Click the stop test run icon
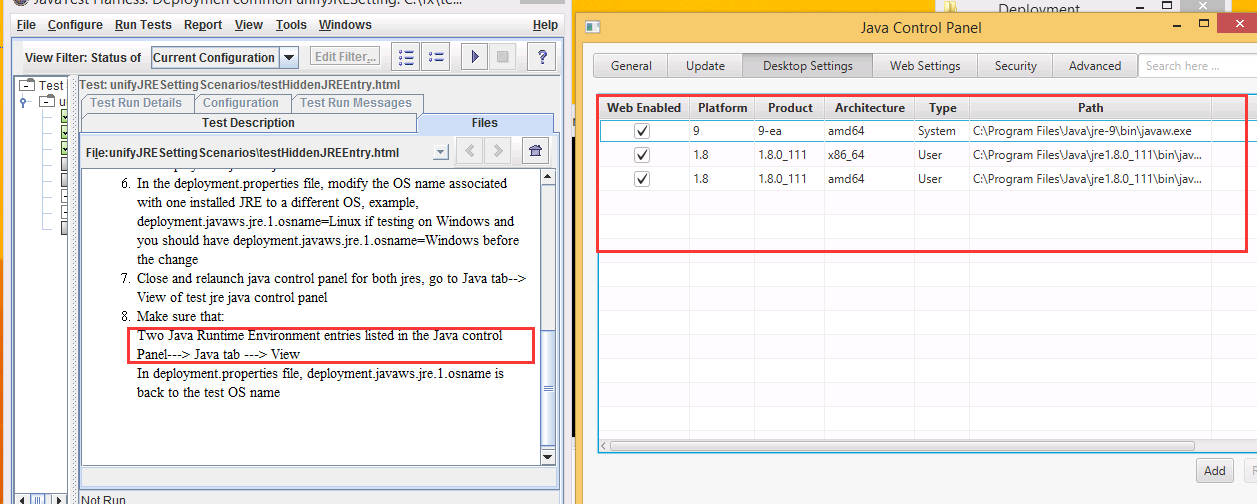Image resolution: width=1257 pixels, height=504 pixels. tap(502, 57)
